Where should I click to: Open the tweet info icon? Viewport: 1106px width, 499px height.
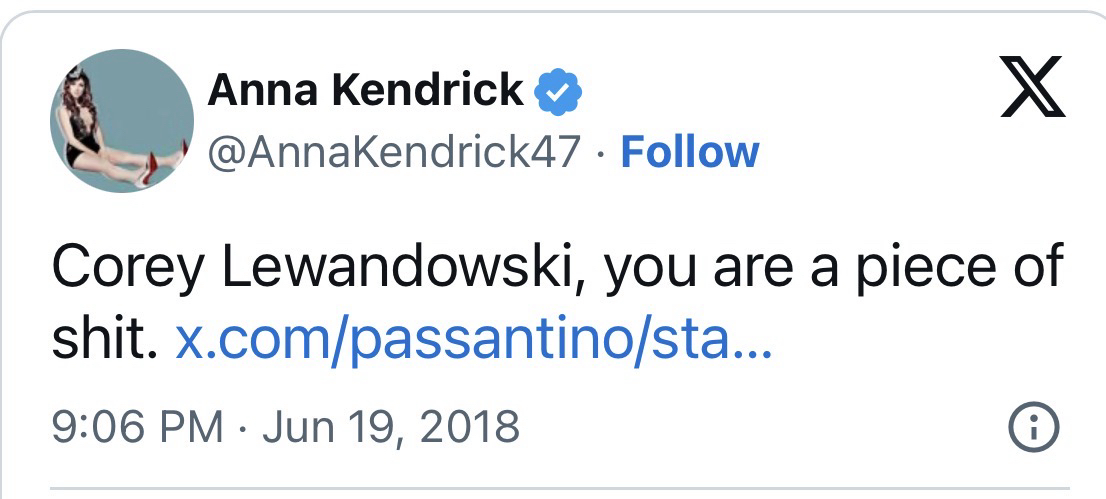pyautogui.click(x=1030, y=428)
